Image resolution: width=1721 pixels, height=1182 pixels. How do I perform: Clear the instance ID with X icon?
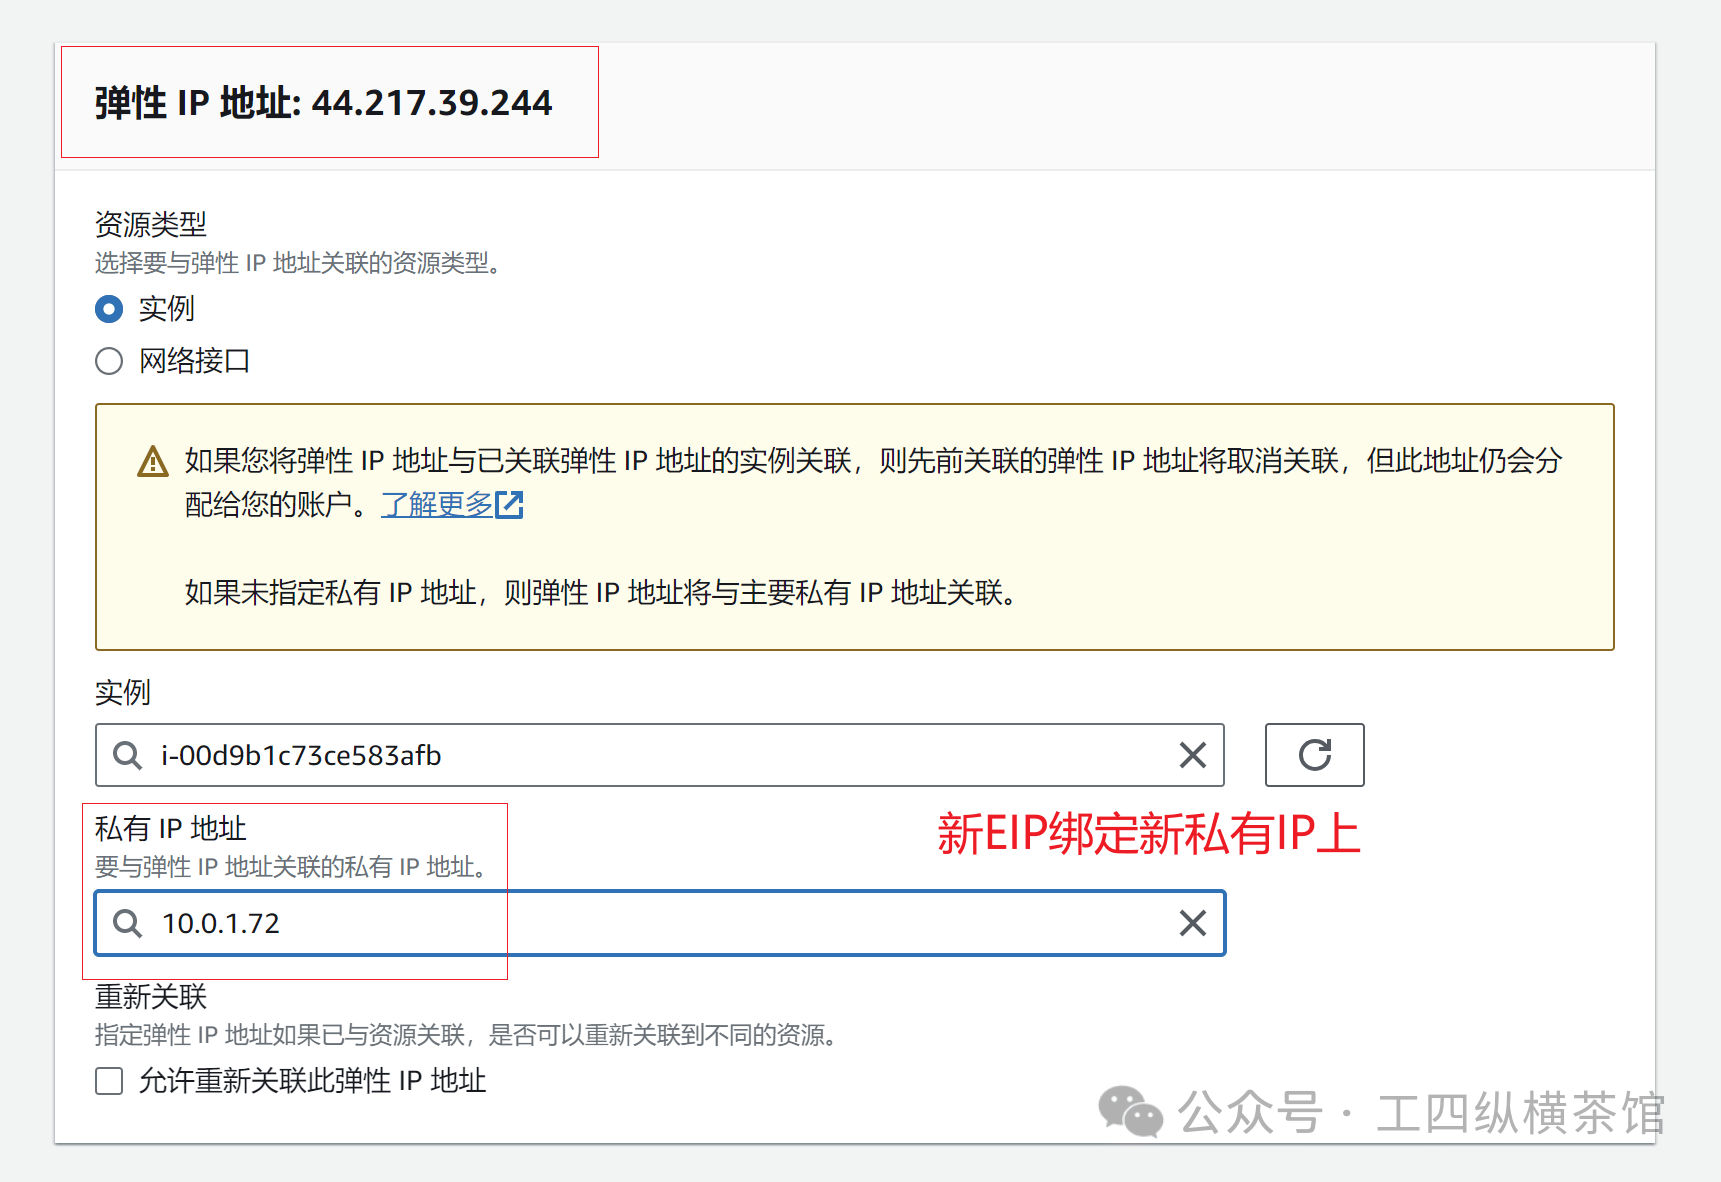click(x=1192, y=755)
